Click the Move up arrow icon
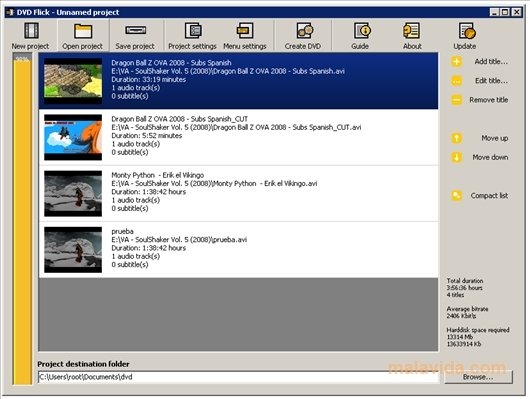This screenshot has height=399, width=530. pos(456,138)
